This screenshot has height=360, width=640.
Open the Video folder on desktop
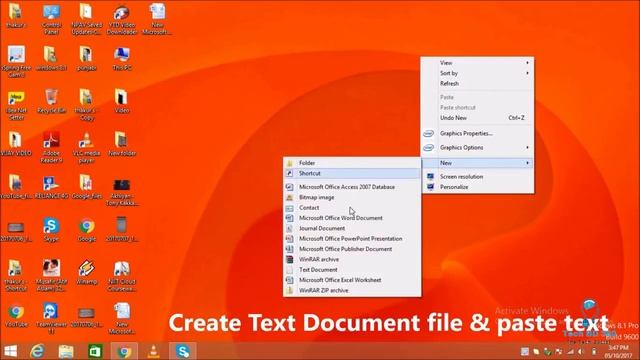(122, 101)
